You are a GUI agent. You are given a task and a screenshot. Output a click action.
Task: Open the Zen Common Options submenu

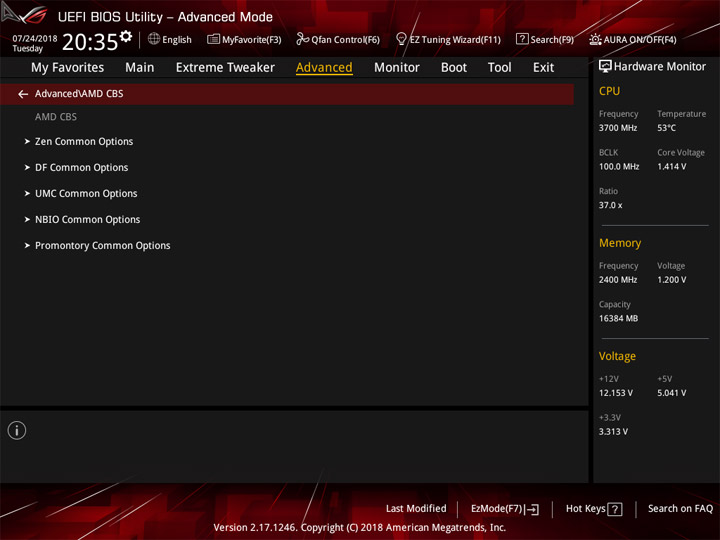point(84,141)
